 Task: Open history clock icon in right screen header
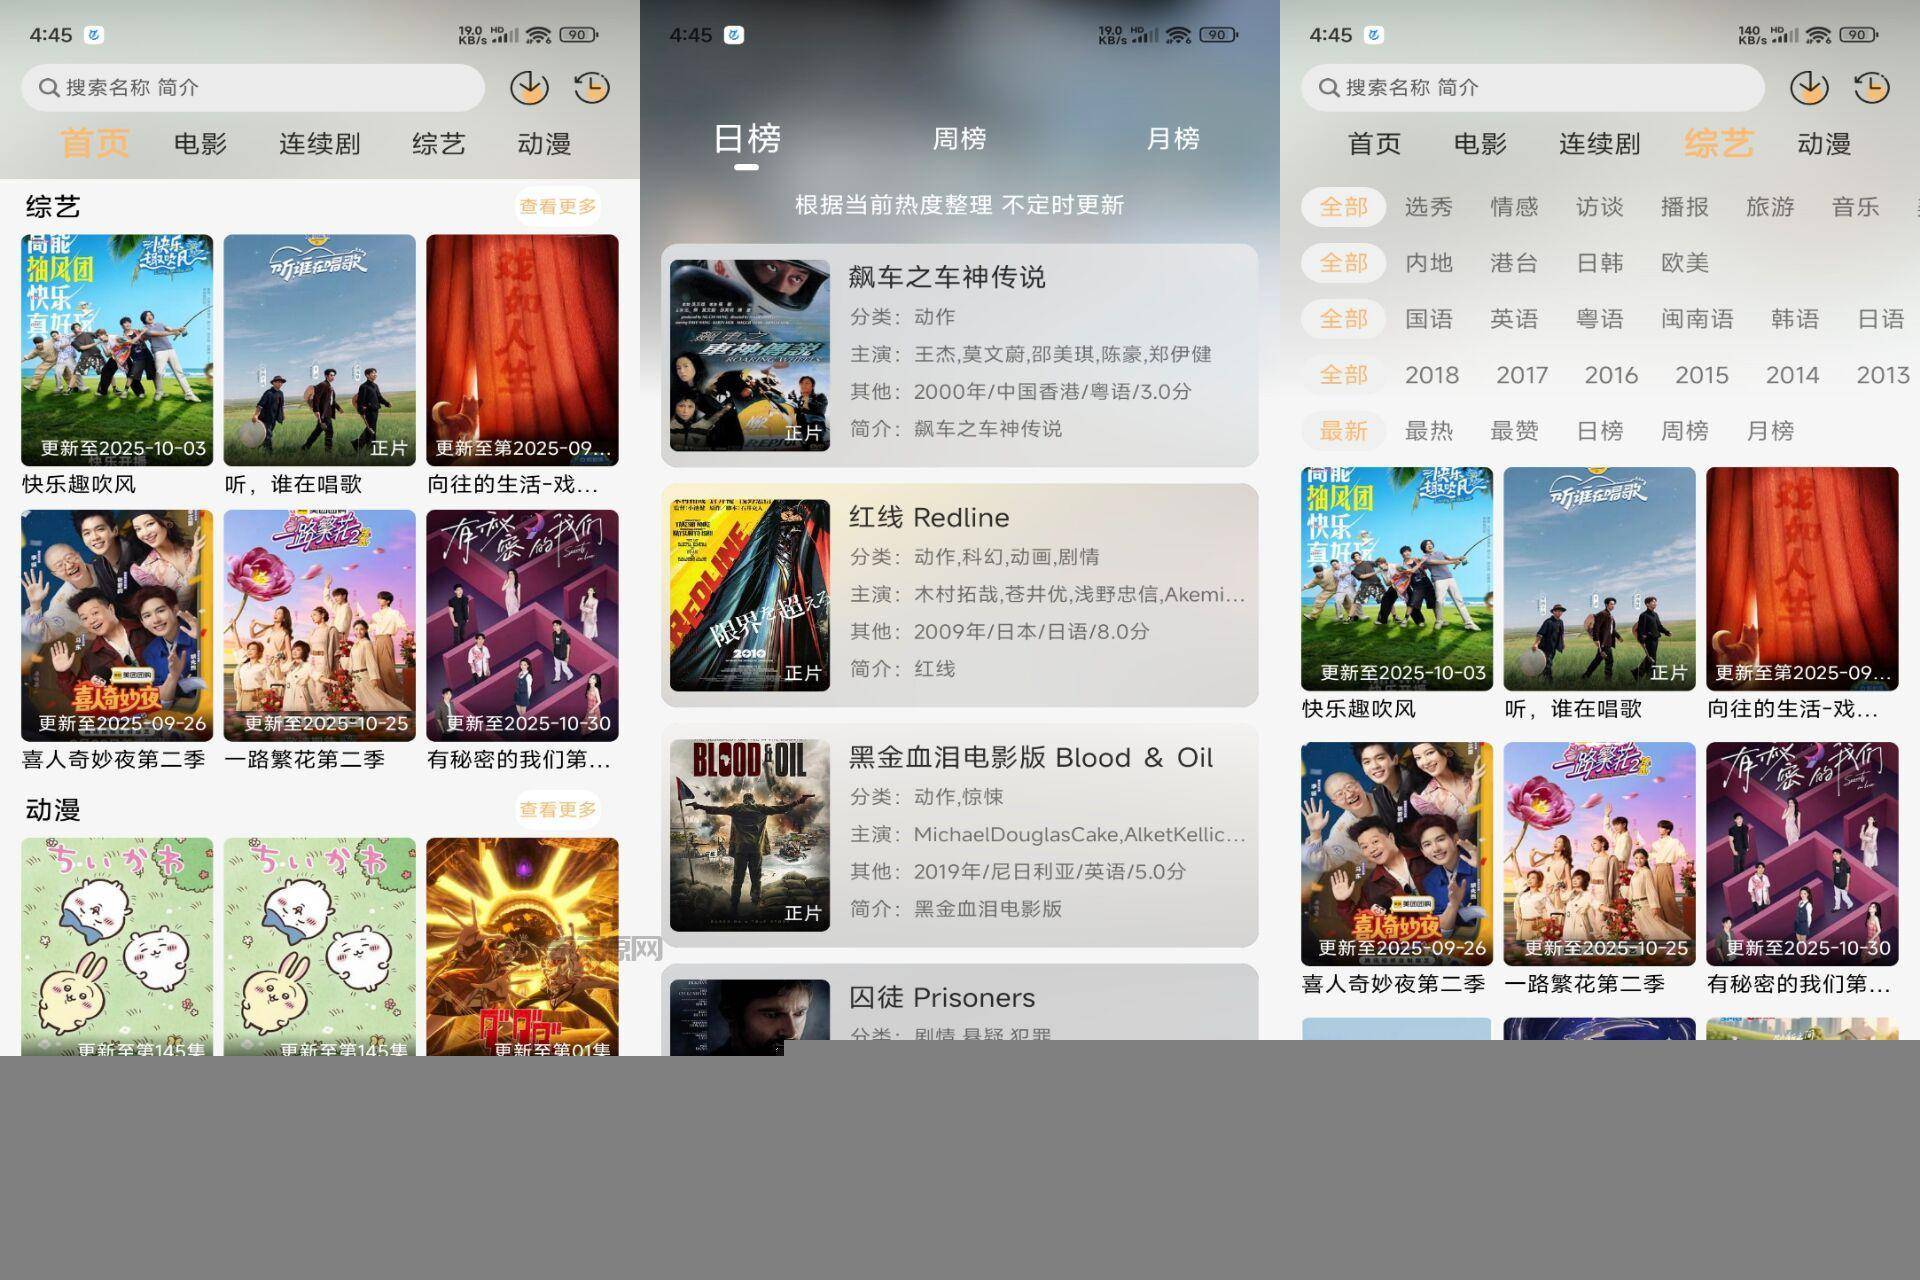[x=1872, y=88]
